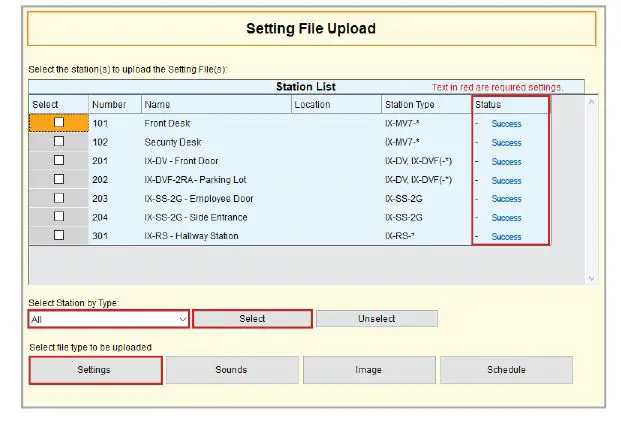Click the station list scroll down arrow
Image resolution: width=621 pixels, height=428 pixels.
tap(591, 278)
